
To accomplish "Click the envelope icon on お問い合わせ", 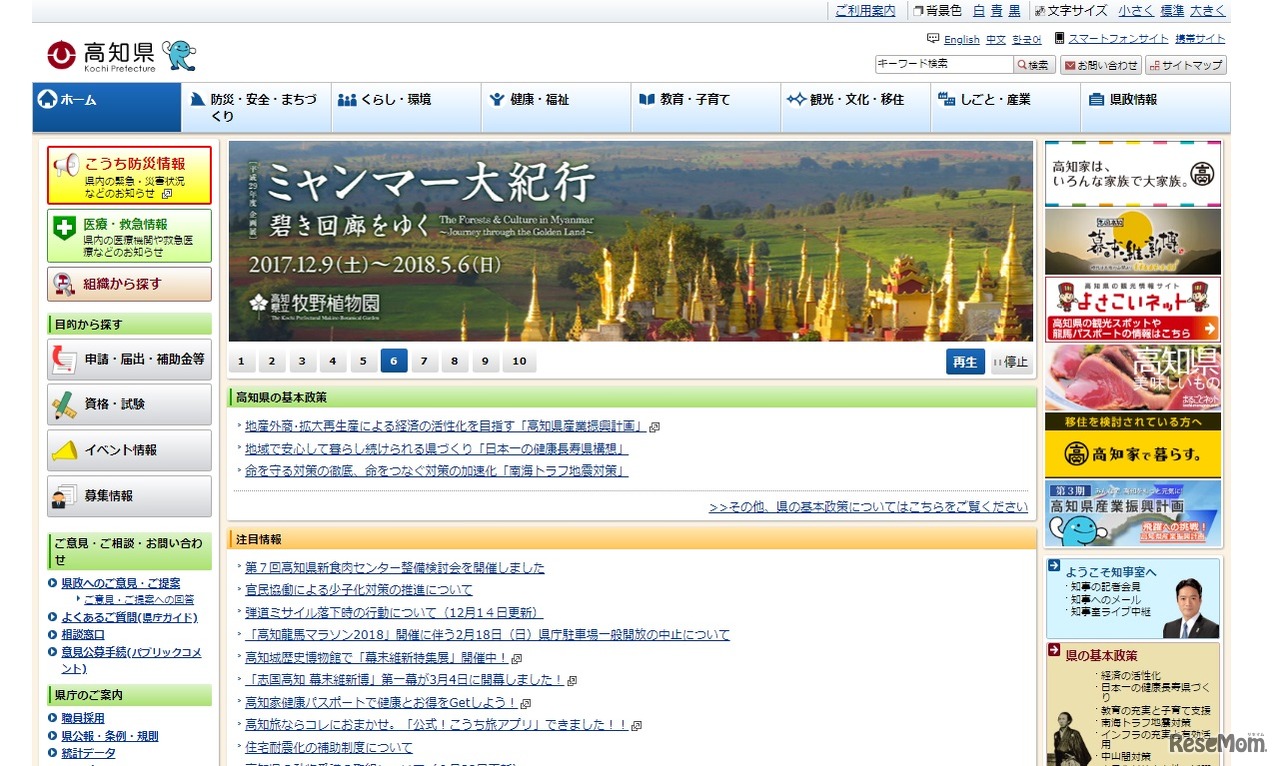I will click(1070, 64).
